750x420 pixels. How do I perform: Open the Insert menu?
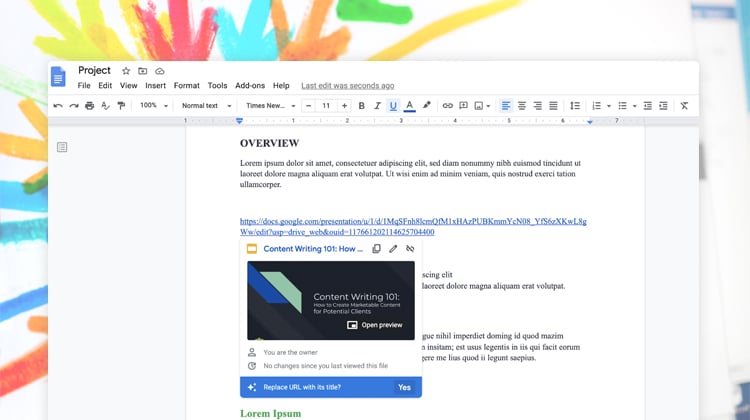(x=155, y=86)
